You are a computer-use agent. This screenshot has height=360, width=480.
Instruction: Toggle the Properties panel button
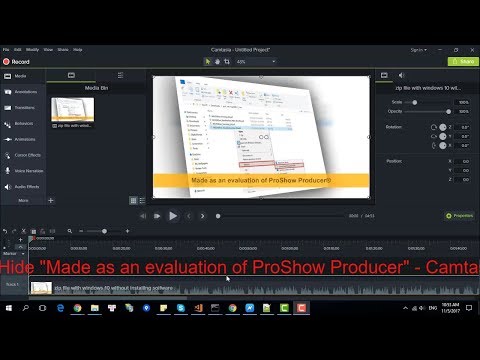[460, 216]
